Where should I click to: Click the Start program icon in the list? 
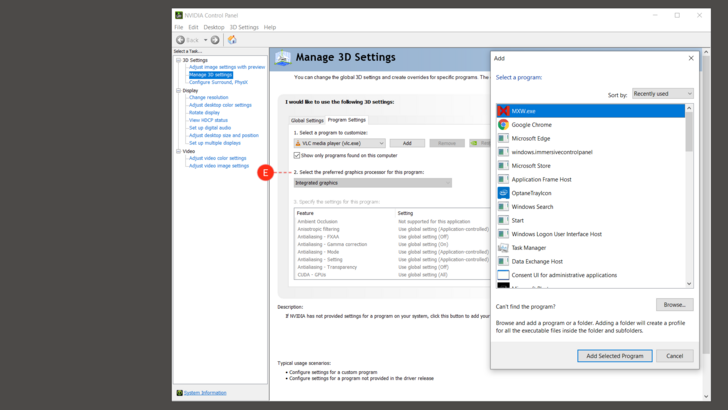click(503, 220)
